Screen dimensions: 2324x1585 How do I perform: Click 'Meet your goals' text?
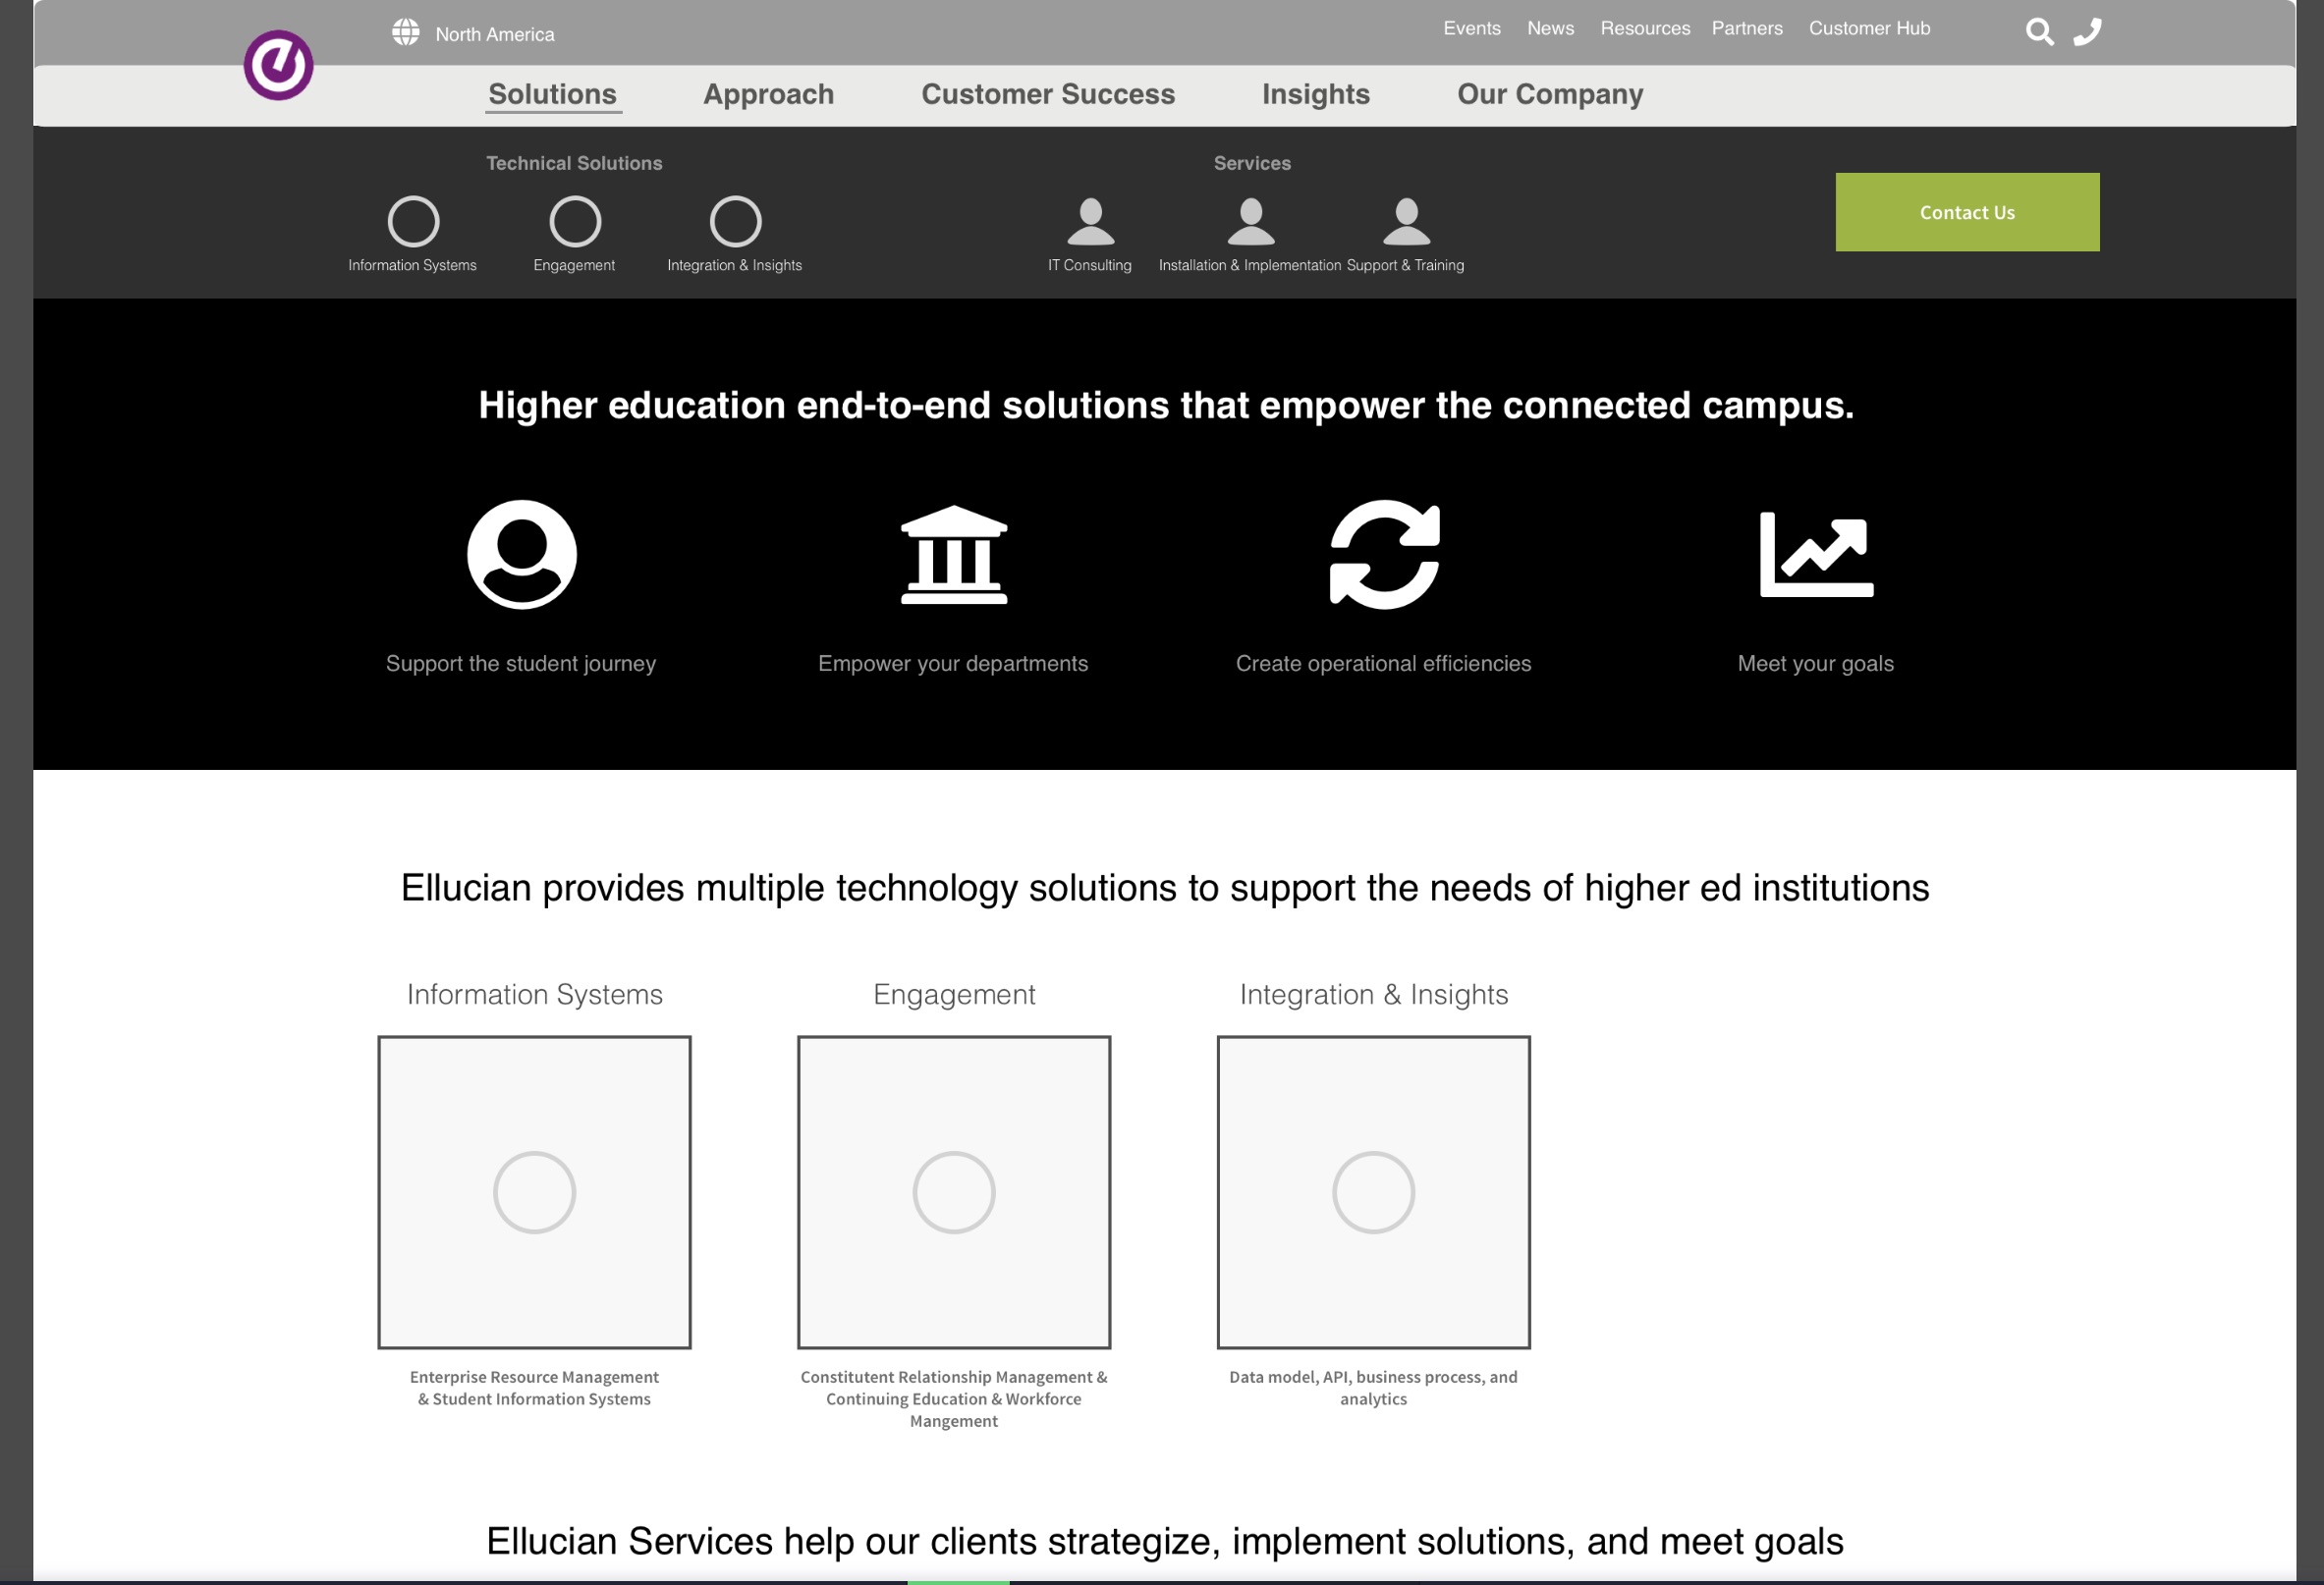[1815, 663]
